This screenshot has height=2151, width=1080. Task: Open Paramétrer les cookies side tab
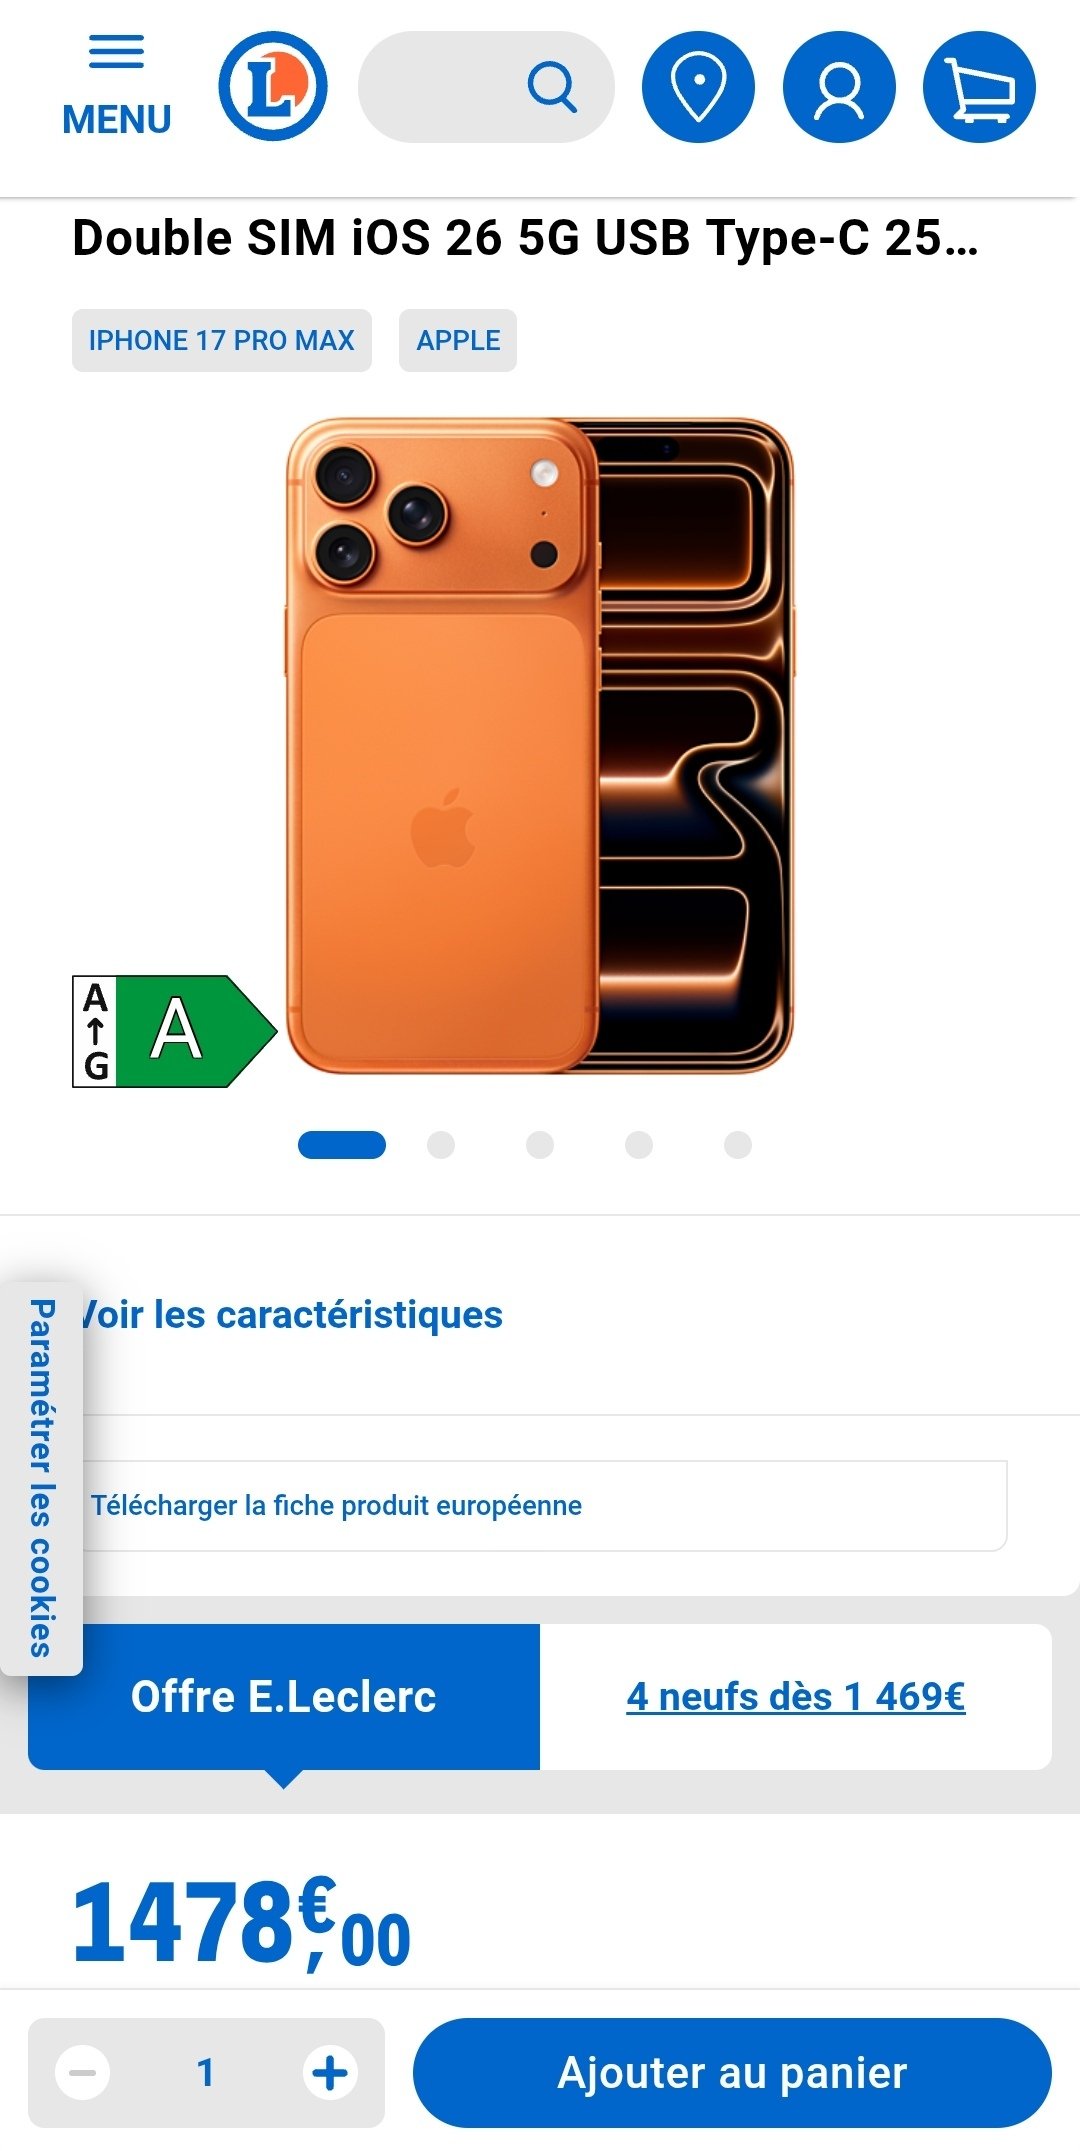[41, 1478]
